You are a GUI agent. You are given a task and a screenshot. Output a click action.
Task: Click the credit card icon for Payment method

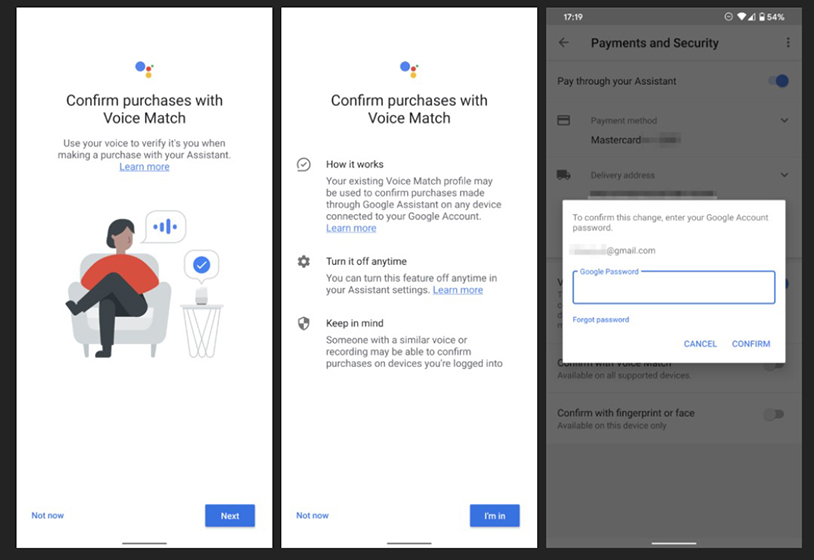point(563,120)
